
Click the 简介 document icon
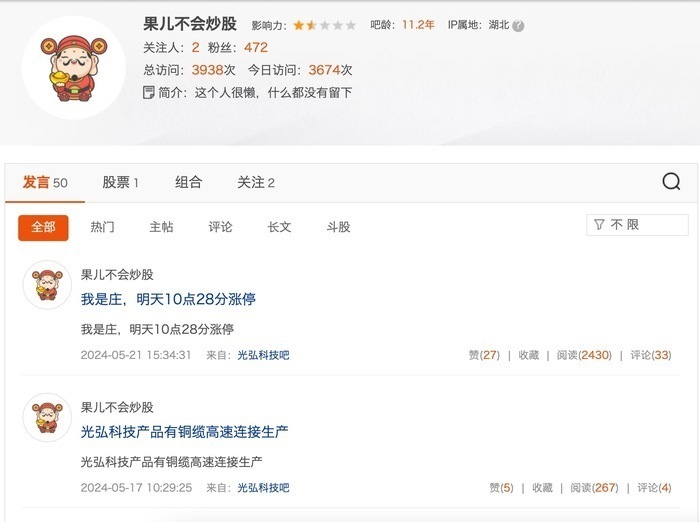coord(148,92)
